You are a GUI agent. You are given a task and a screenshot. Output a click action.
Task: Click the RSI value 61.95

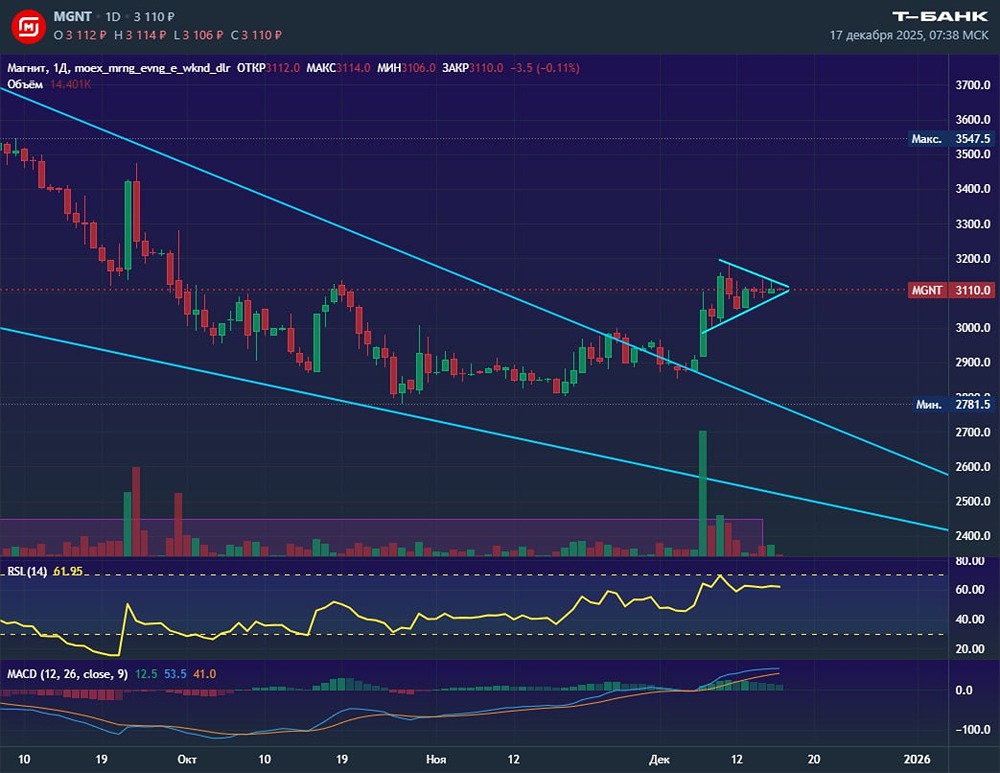coord(68,571)
